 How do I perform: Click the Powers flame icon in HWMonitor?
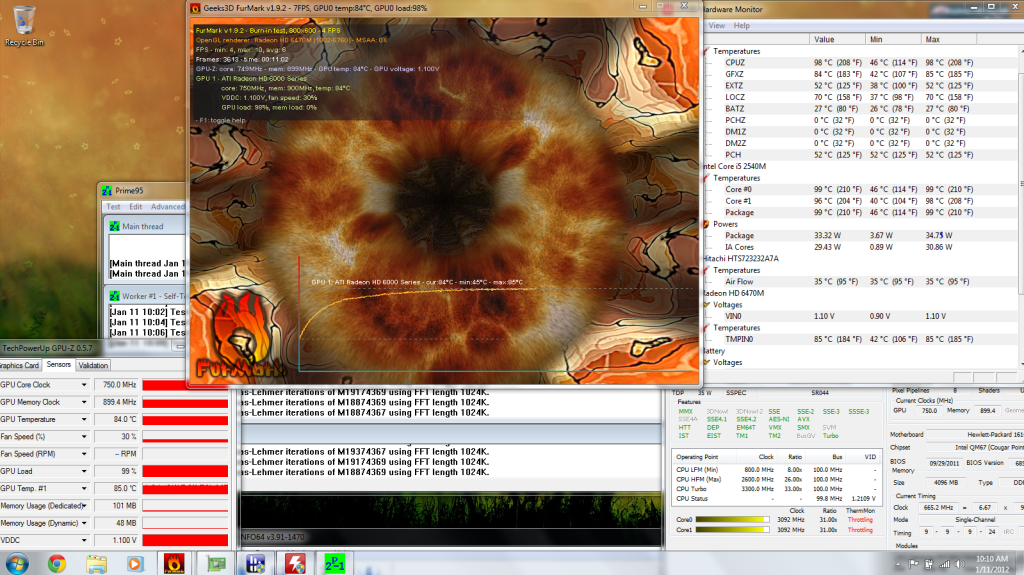point(705,224)
